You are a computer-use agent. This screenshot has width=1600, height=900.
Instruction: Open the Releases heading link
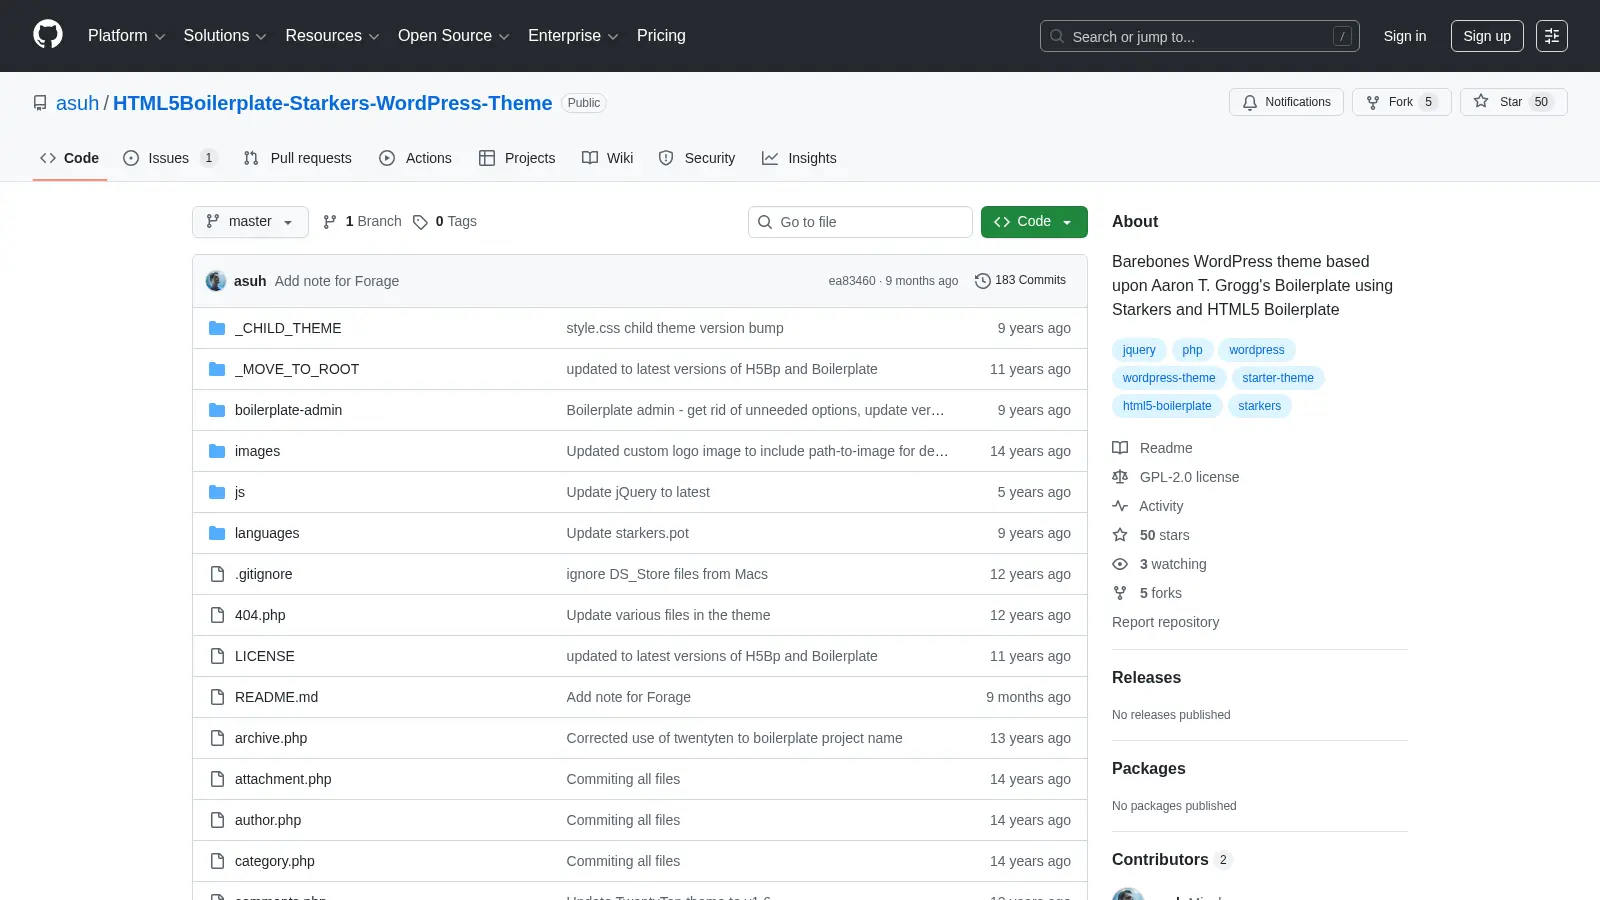point(1146,678)
